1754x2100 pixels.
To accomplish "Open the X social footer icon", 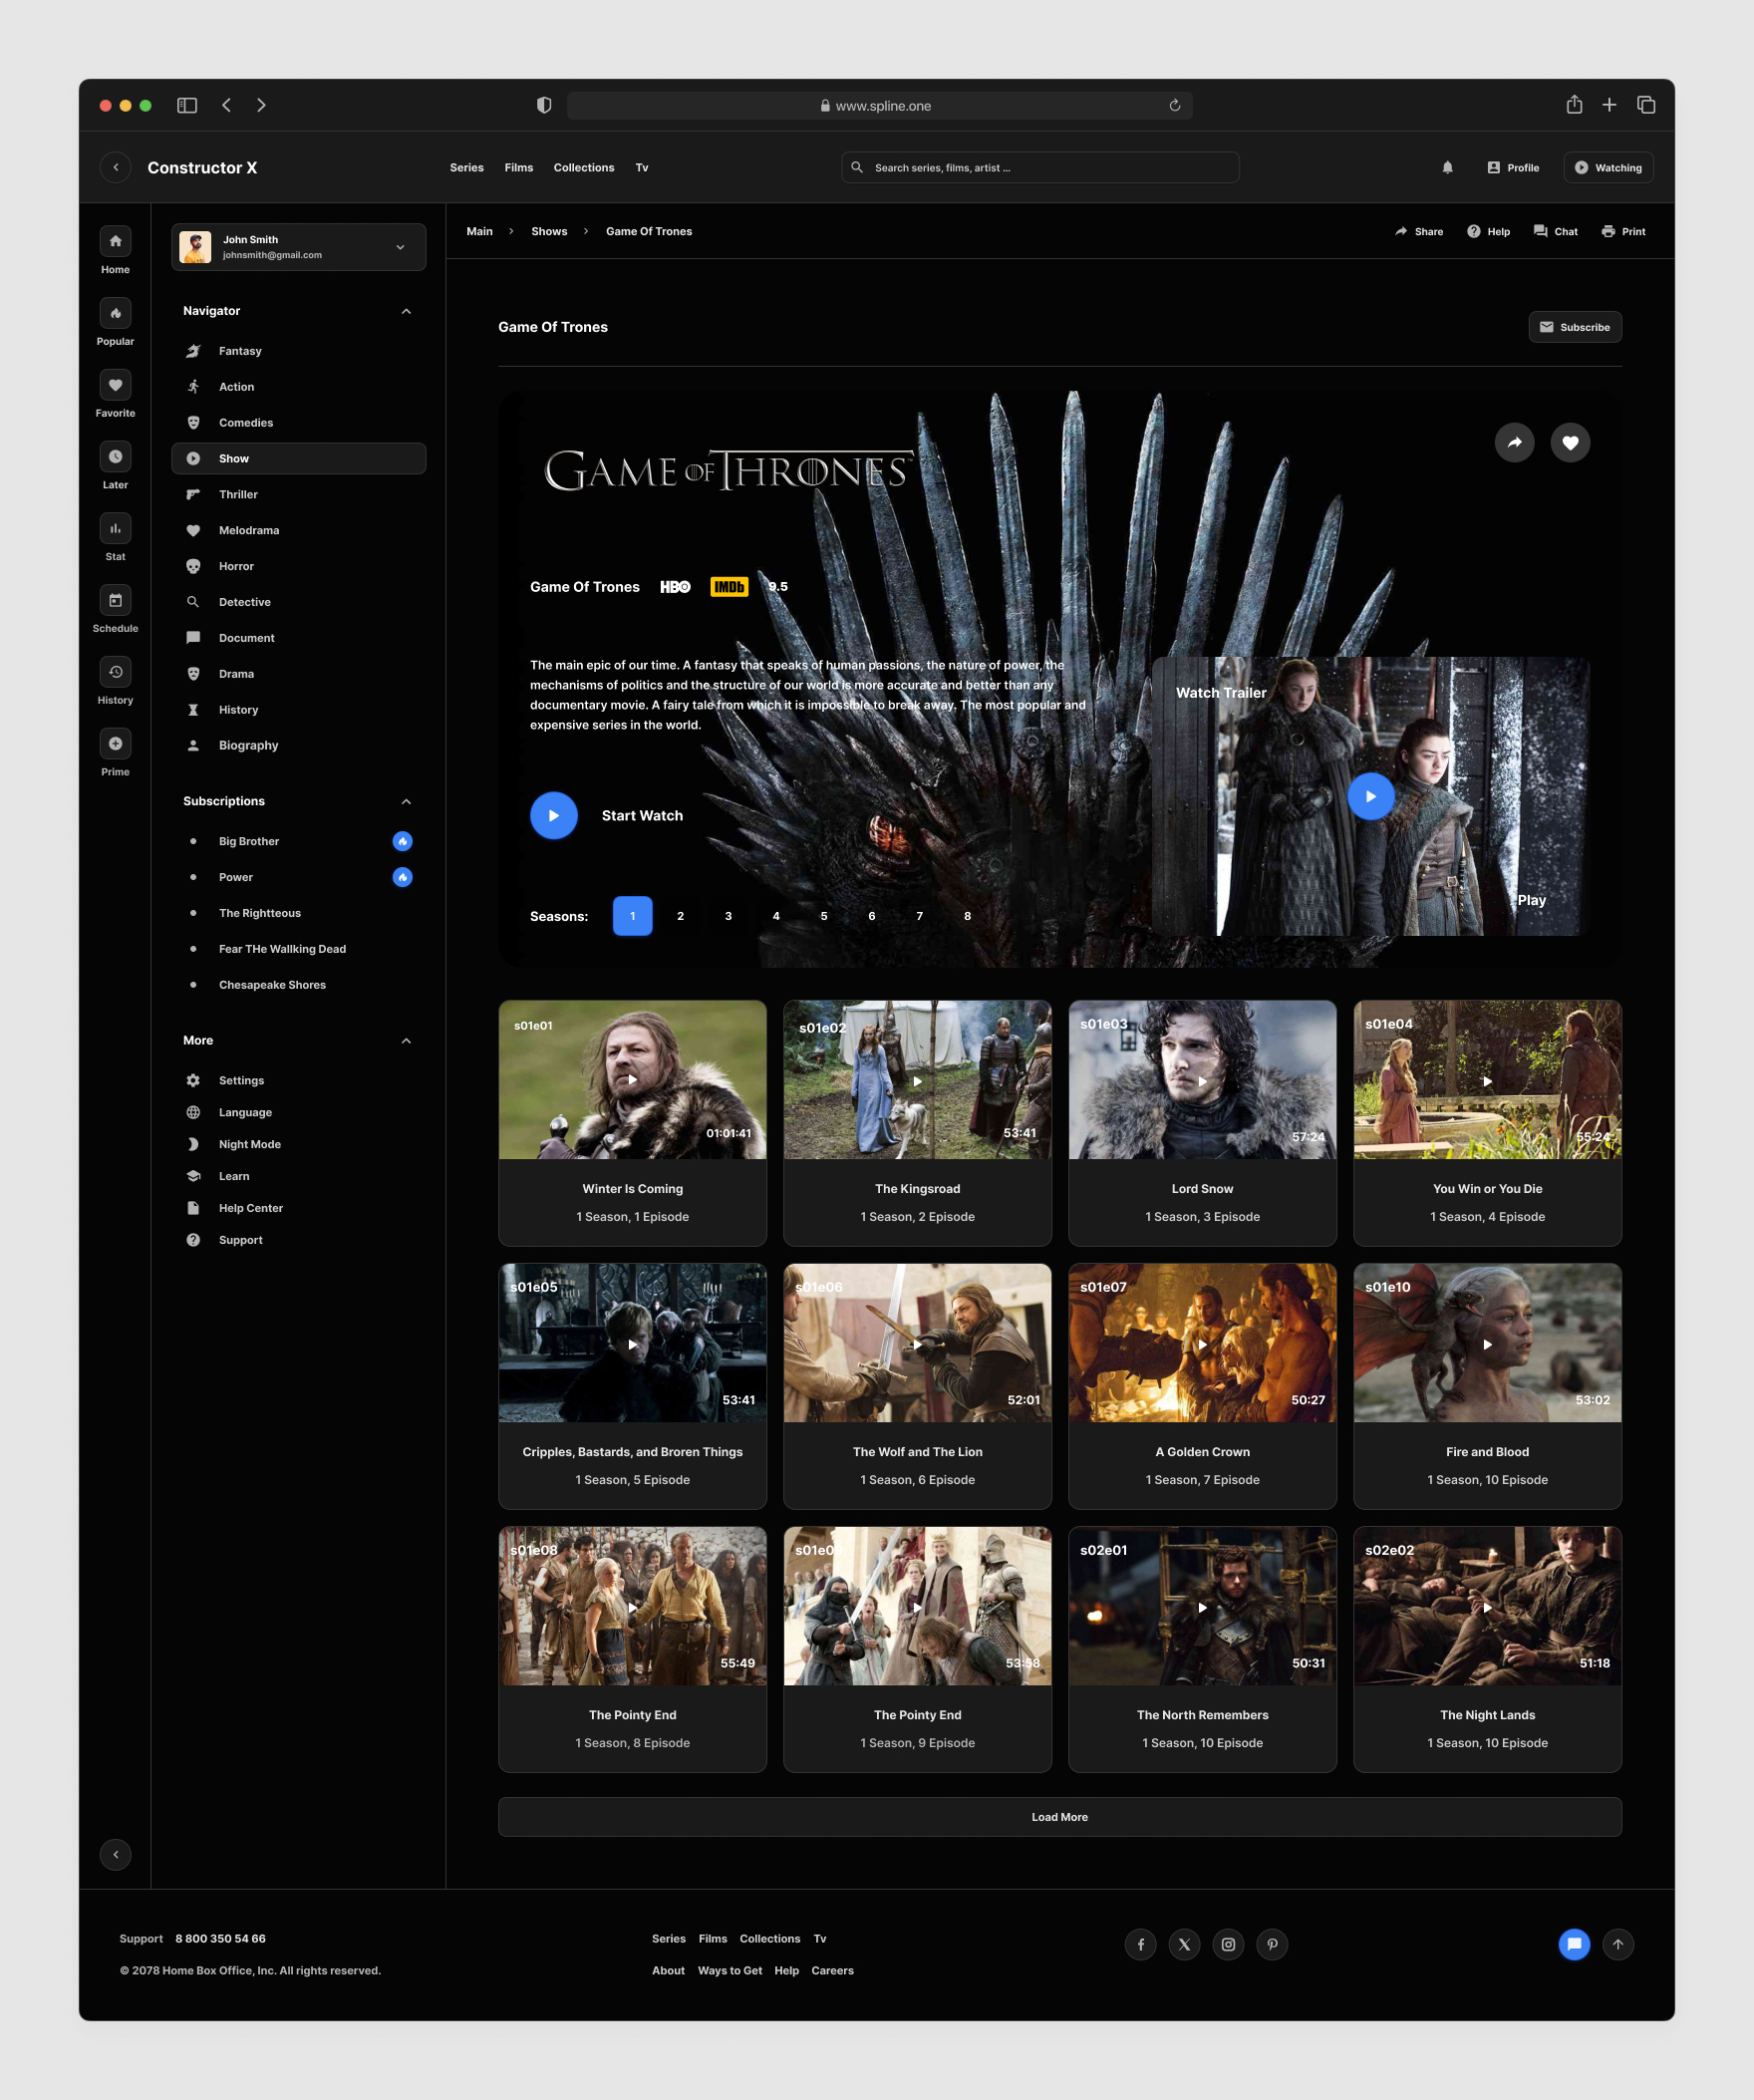I will pos(1184,1944).
